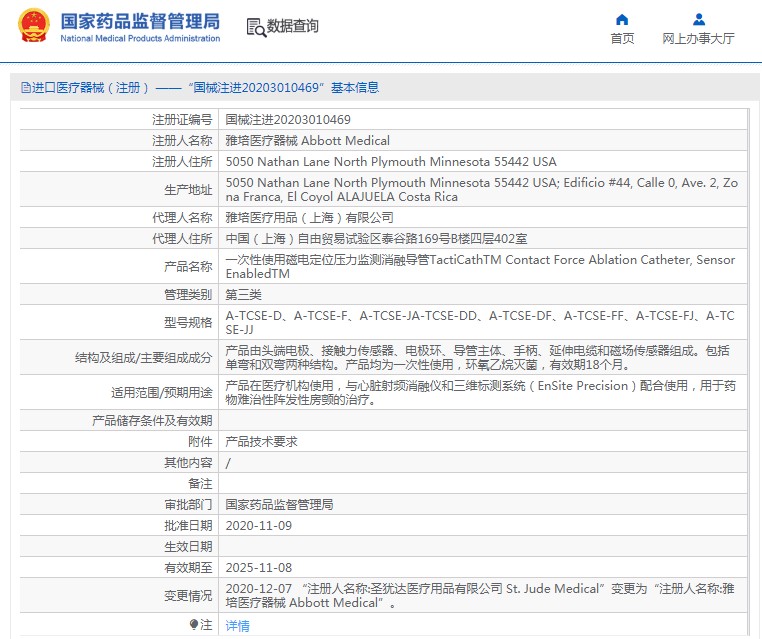Click the 第三类 management category cell

click(483, 294)
